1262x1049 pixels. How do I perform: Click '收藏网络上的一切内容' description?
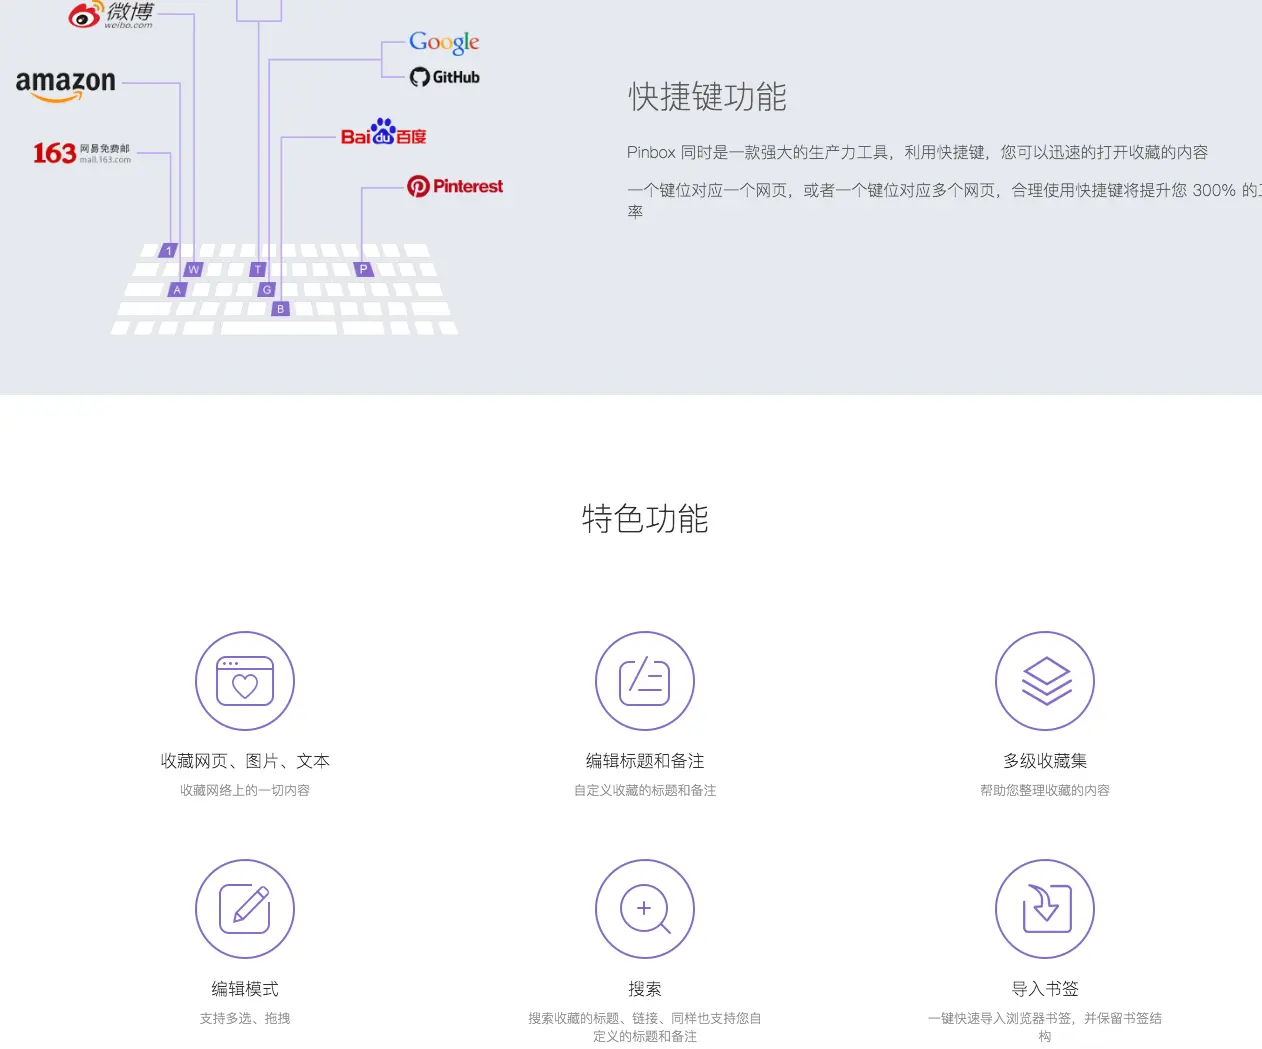click(245, 790)
